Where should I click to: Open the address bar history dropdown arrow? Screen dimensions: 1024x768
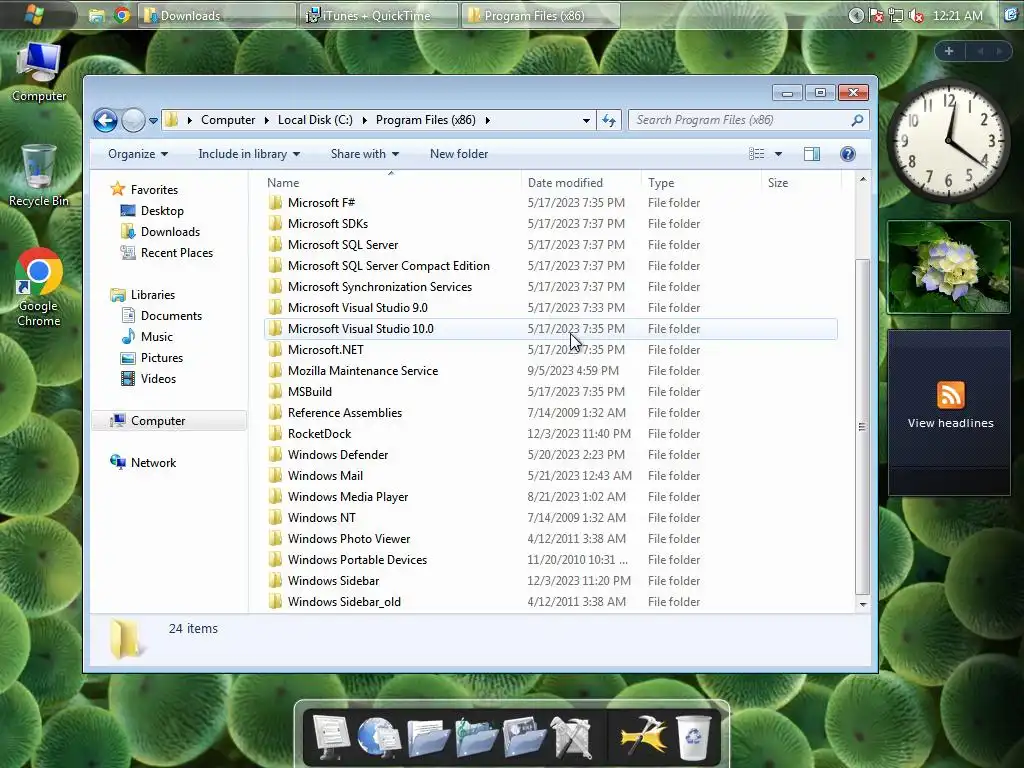586,120
